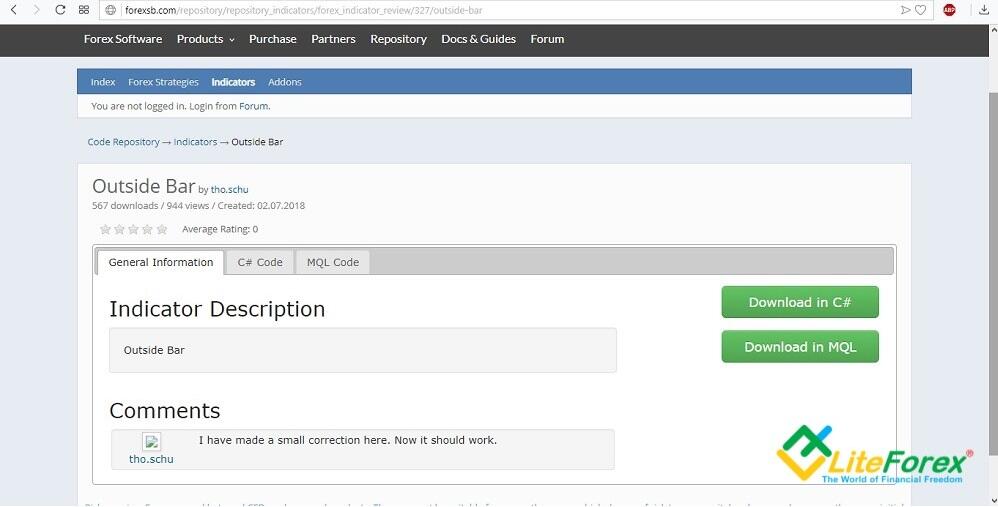Switch to the C# Code tab

(x=260, y=262)
